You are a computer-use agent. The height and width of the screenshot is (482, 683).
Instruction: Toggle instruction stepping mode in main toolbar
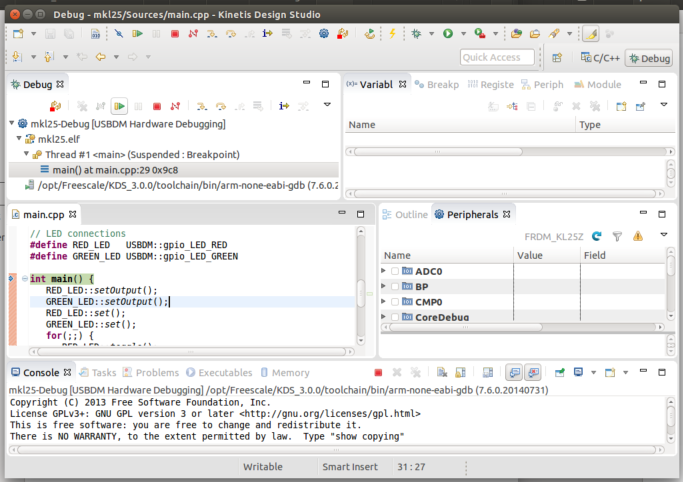click(x=267, y=34)
